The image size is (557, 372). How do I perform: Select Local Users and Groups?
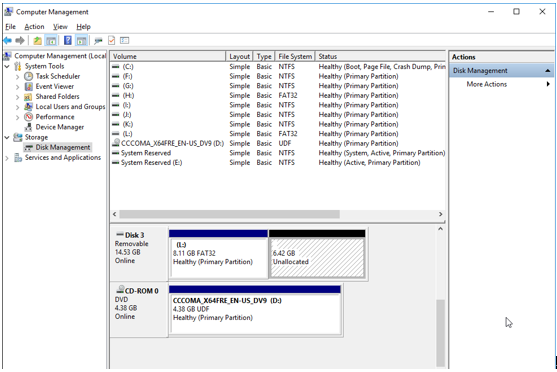pyautogui.click(x=70, y=107)
